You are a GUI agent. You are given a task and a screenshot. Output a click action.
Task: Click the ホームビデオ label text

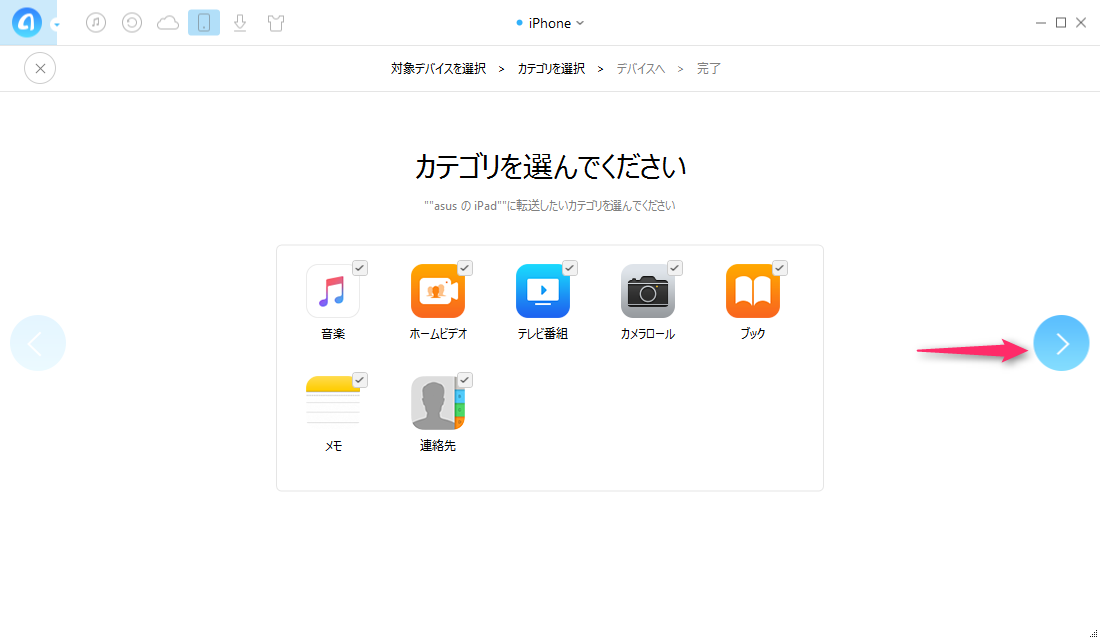(x=438, y=334)
